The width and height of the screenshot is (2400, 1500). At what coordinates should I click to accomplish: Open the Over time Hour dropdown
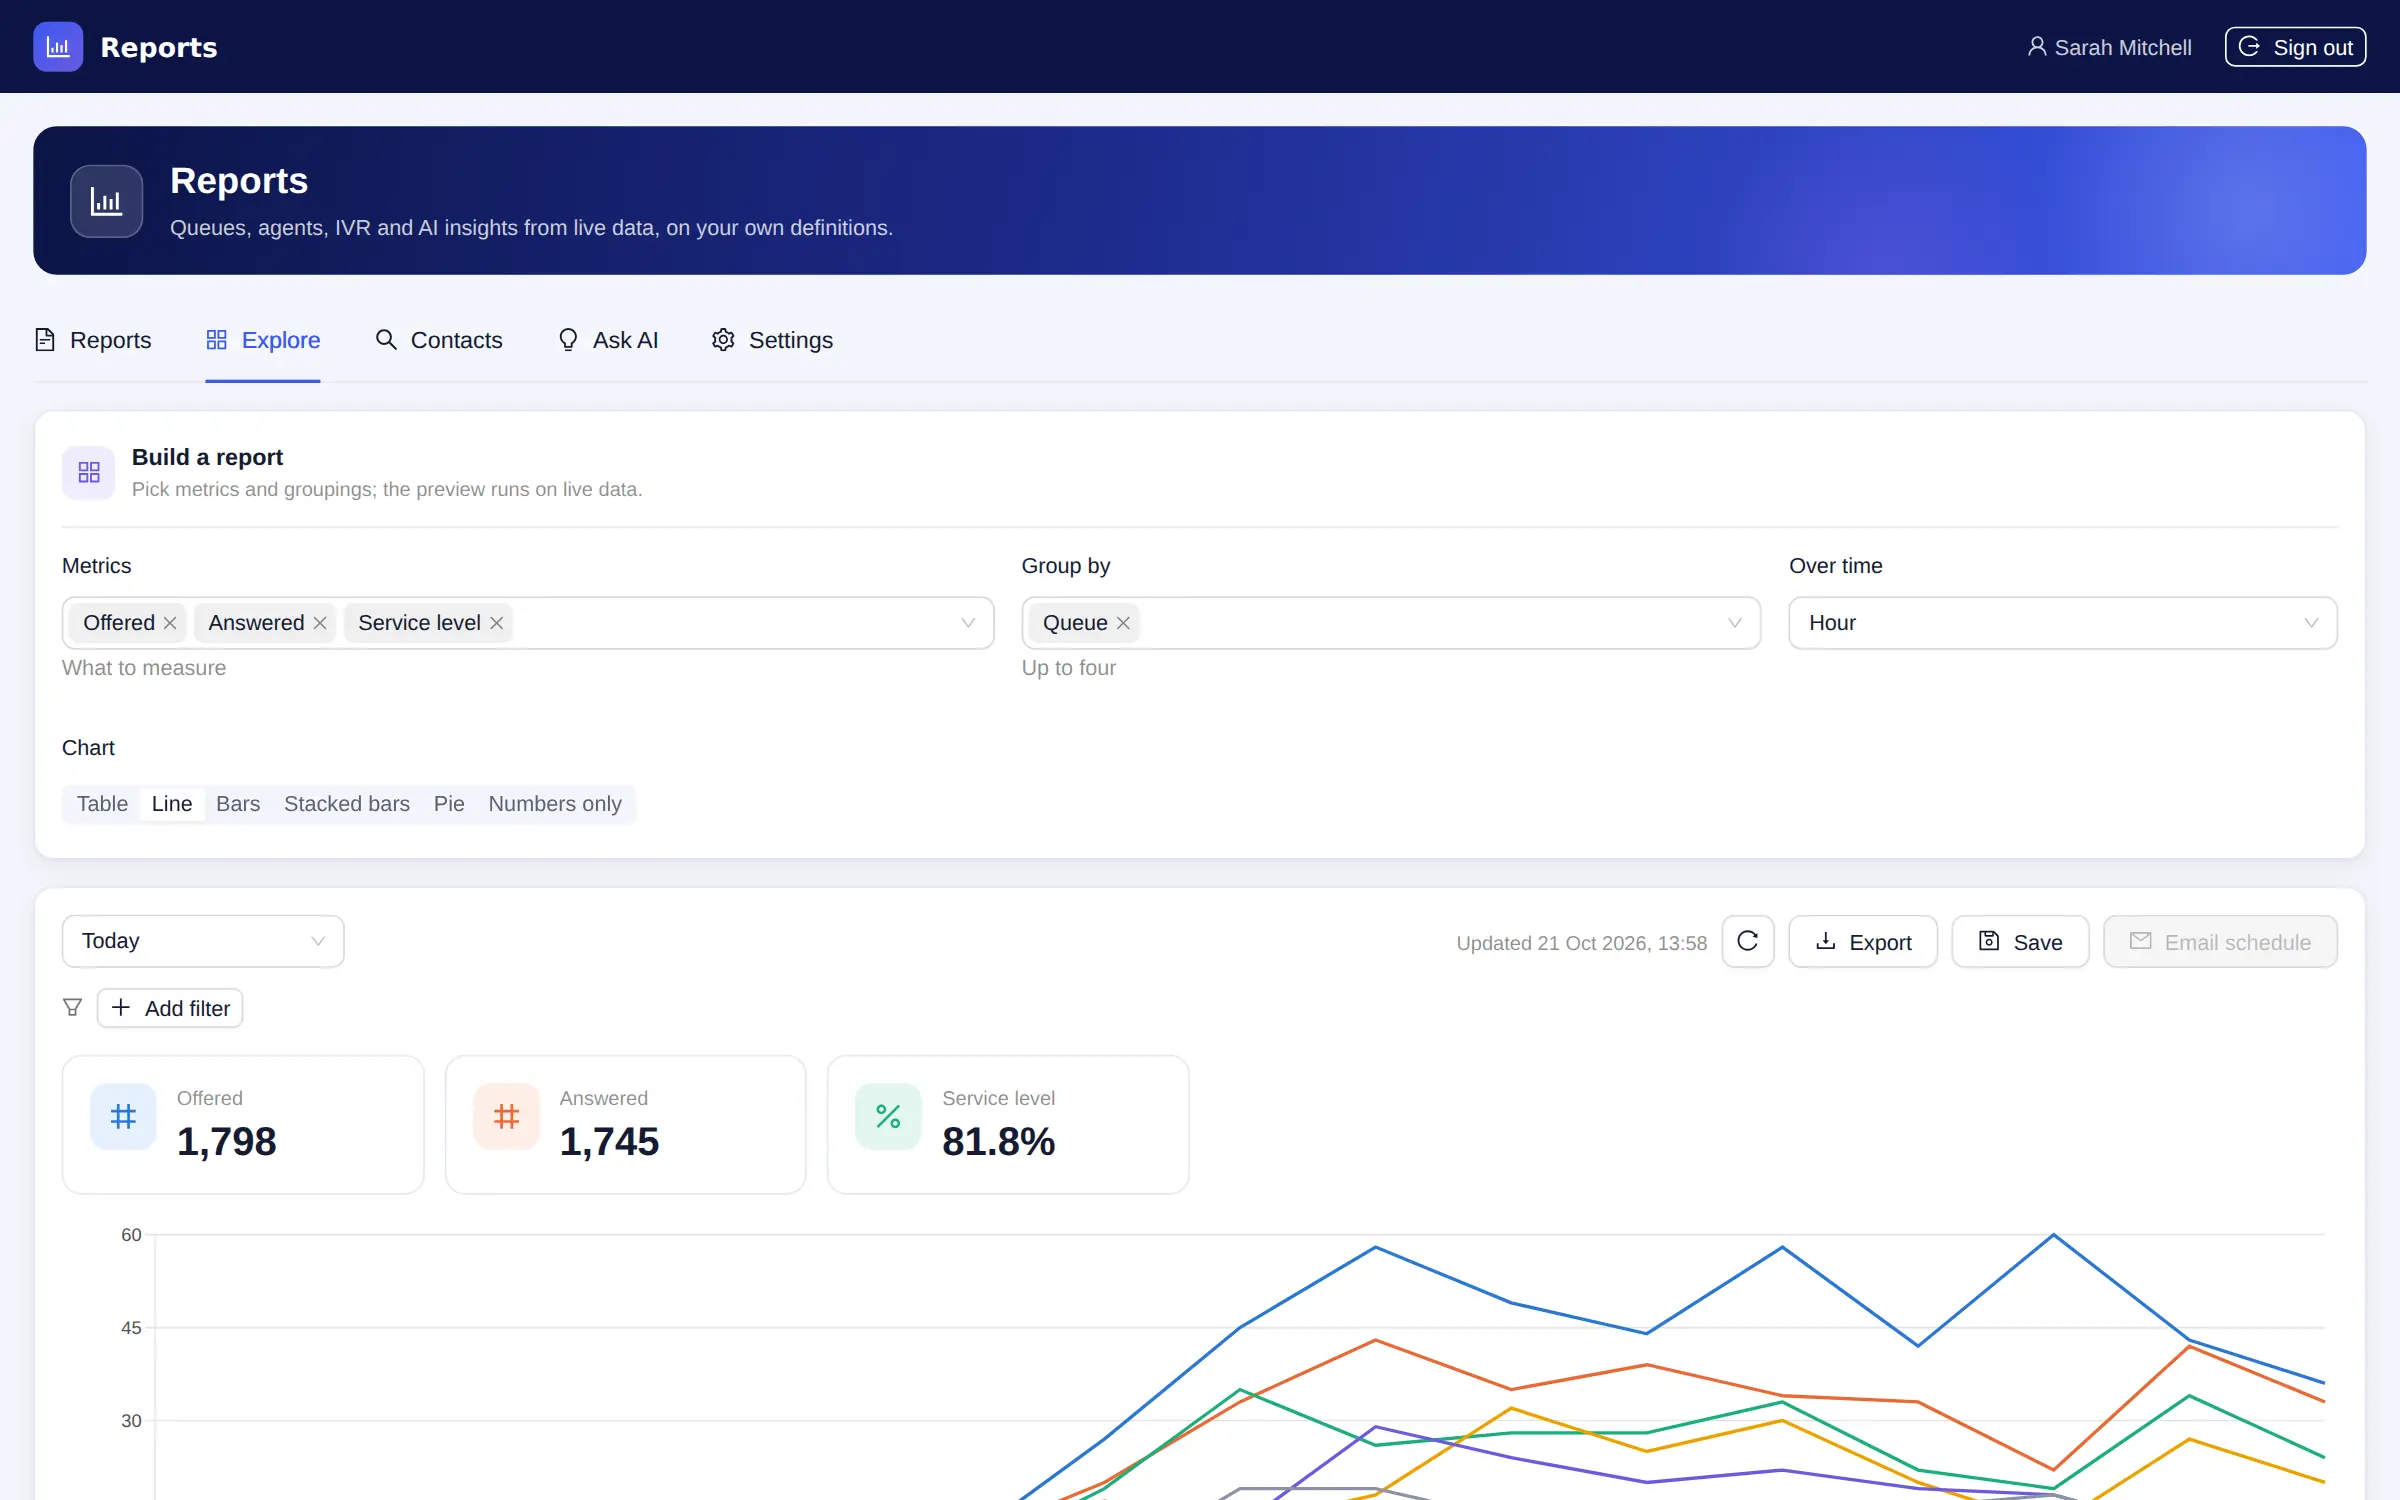click(x=2063, y=623)
